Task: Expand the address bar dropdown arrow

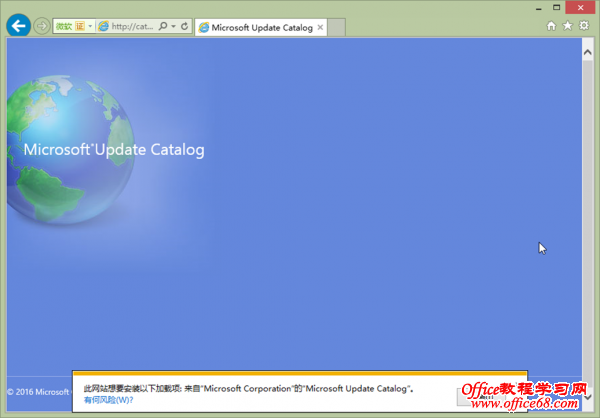Action: coord(173,26)
